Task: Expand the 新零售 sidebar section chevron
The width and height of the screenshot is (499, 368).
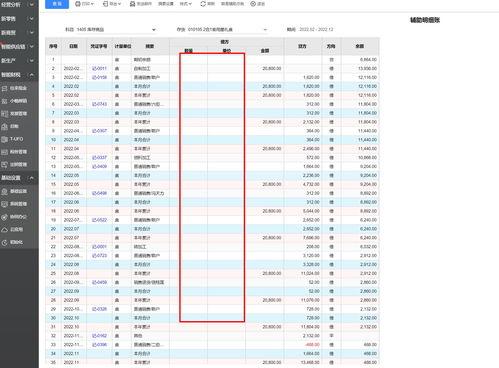Action: tap(32, 19)
